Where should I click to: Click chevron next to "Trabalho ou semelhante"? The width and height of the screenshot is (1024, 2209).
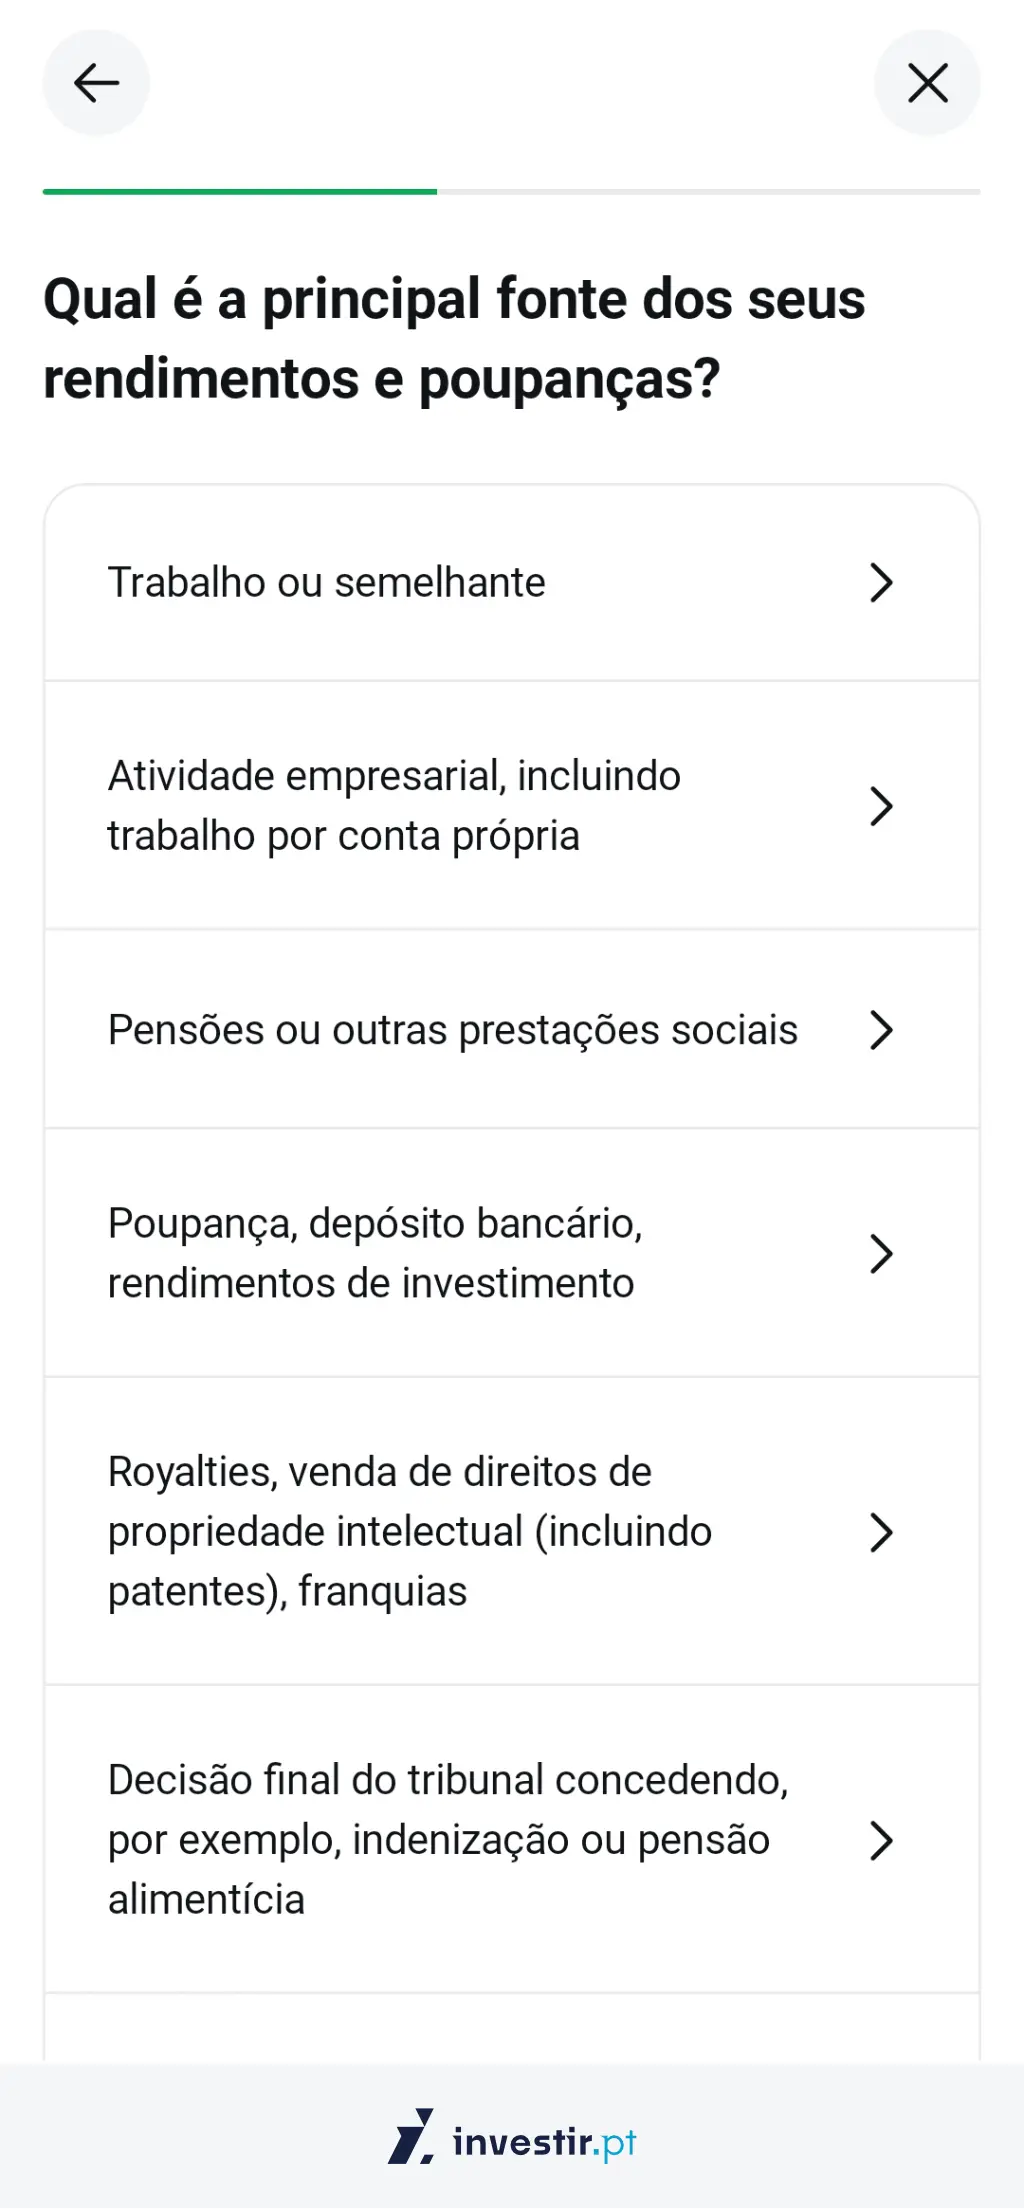coord(880,582)
